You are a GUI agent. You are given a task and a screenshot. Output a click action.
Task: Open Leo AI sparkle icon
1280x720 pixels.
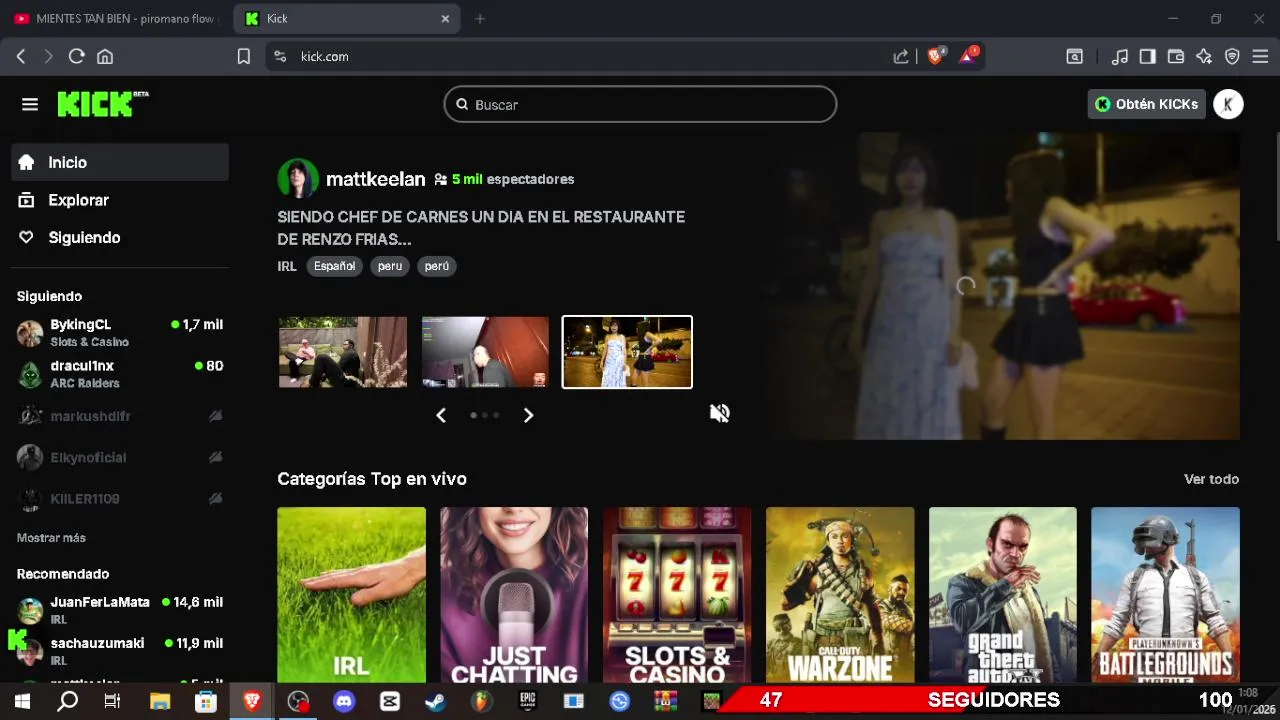click(1204, 57)
